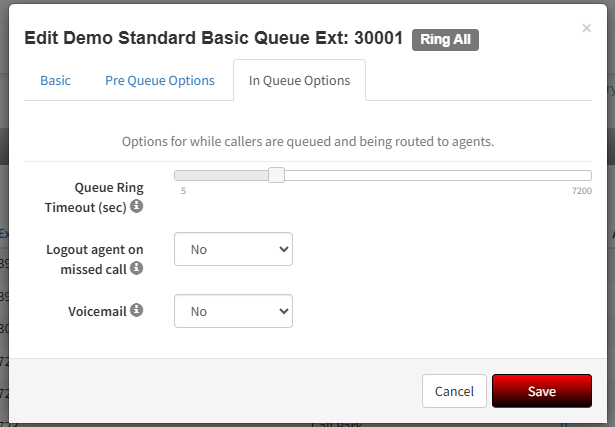The width and height of the screenshot is (615, 427).
Task: Click the info icon beside Queue Ring Timeout
Action: click(x=136, y=206)
